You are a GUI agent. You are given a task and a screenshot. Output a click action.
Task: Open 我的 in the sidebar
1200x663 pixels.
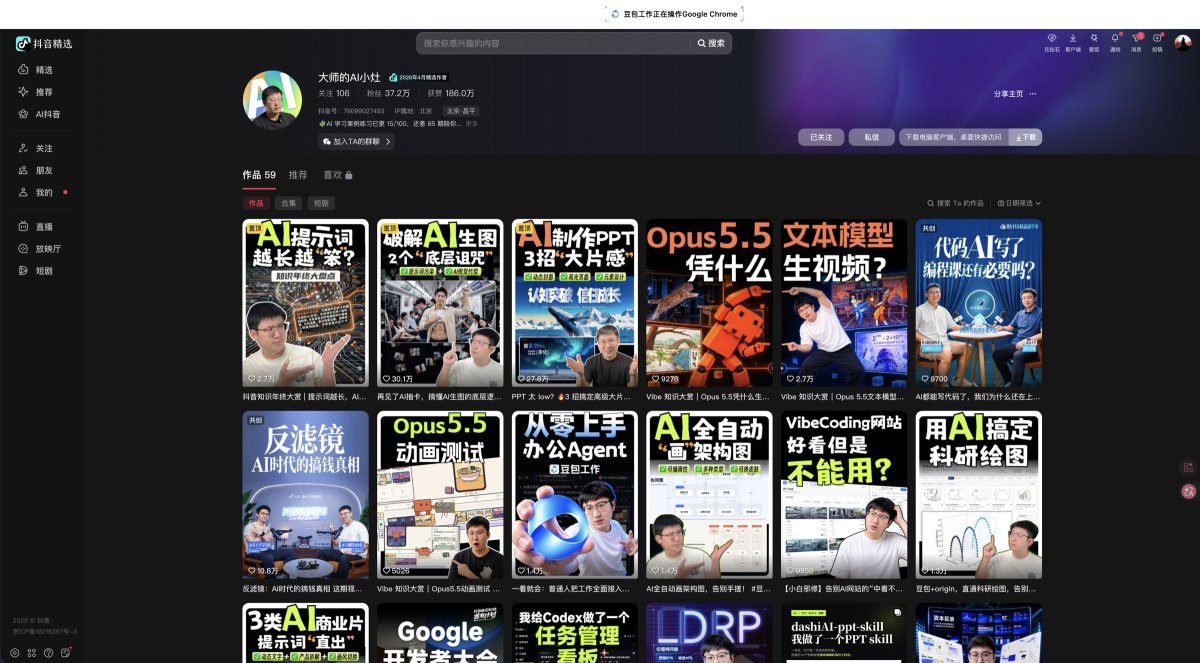tap(36, 192)
